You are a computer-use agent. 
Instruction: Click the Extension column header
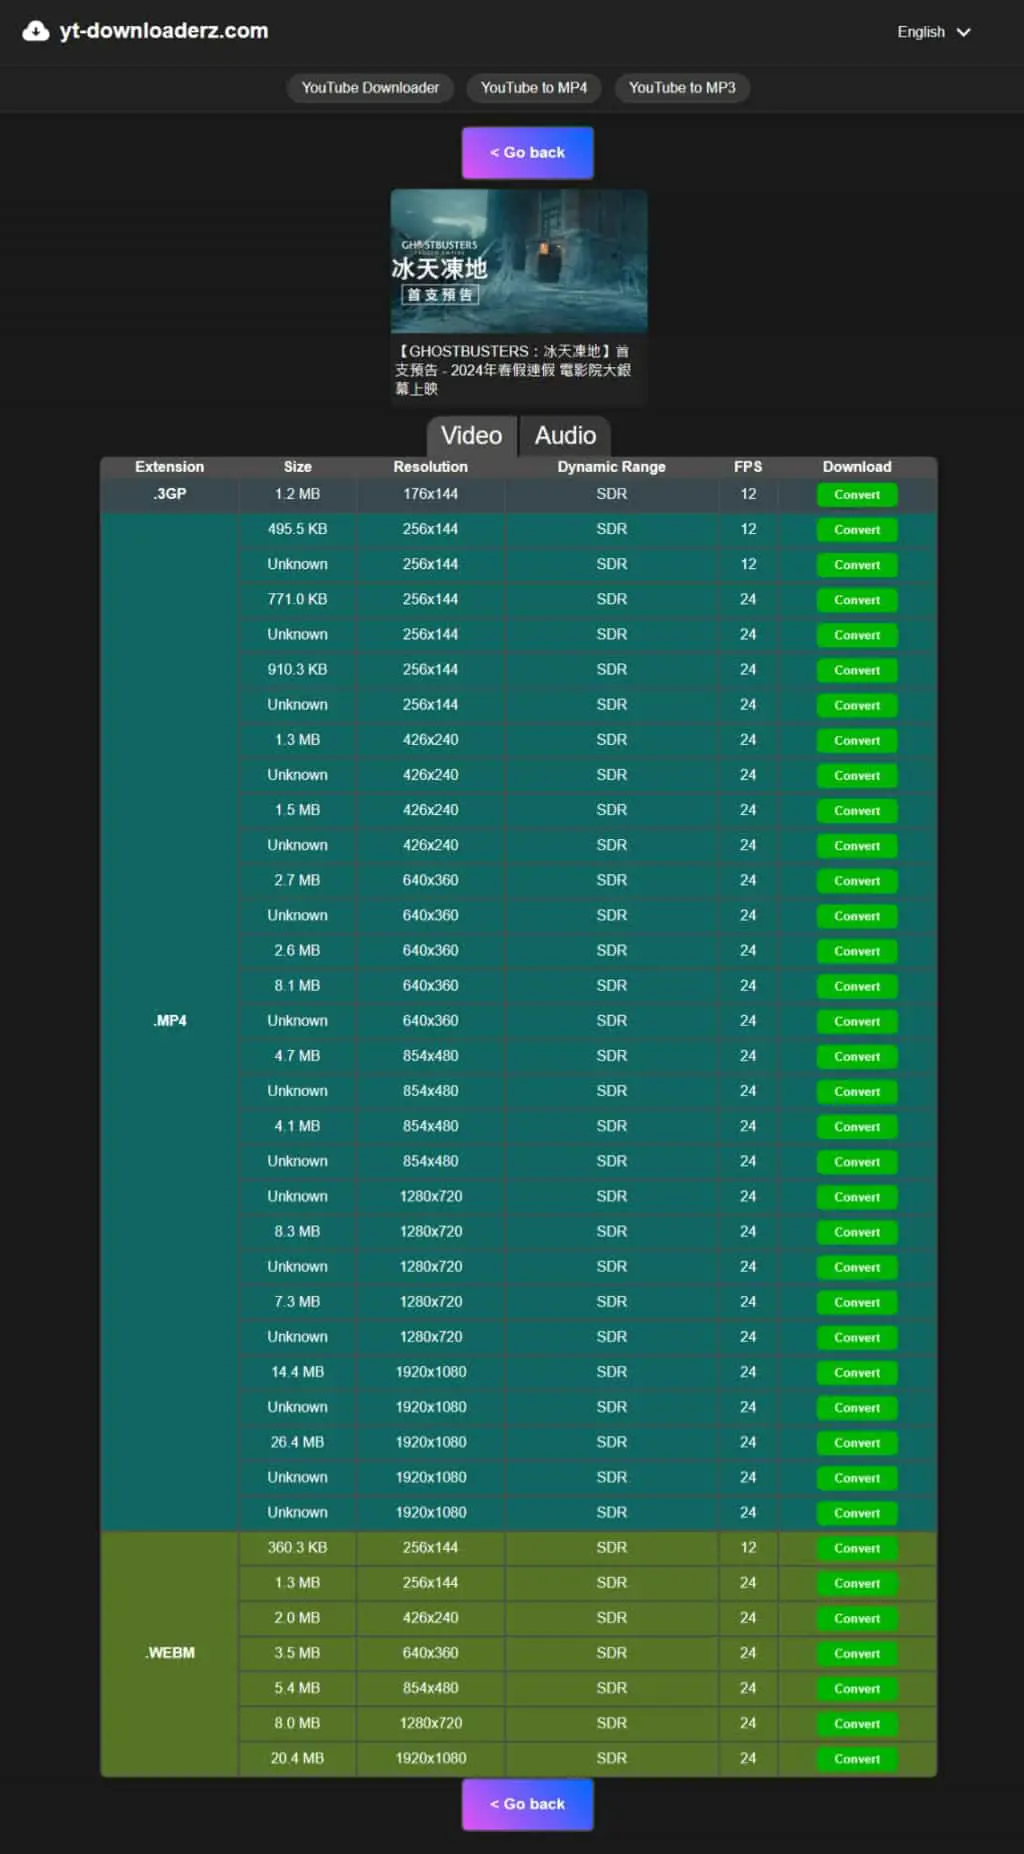coord(169,467)
